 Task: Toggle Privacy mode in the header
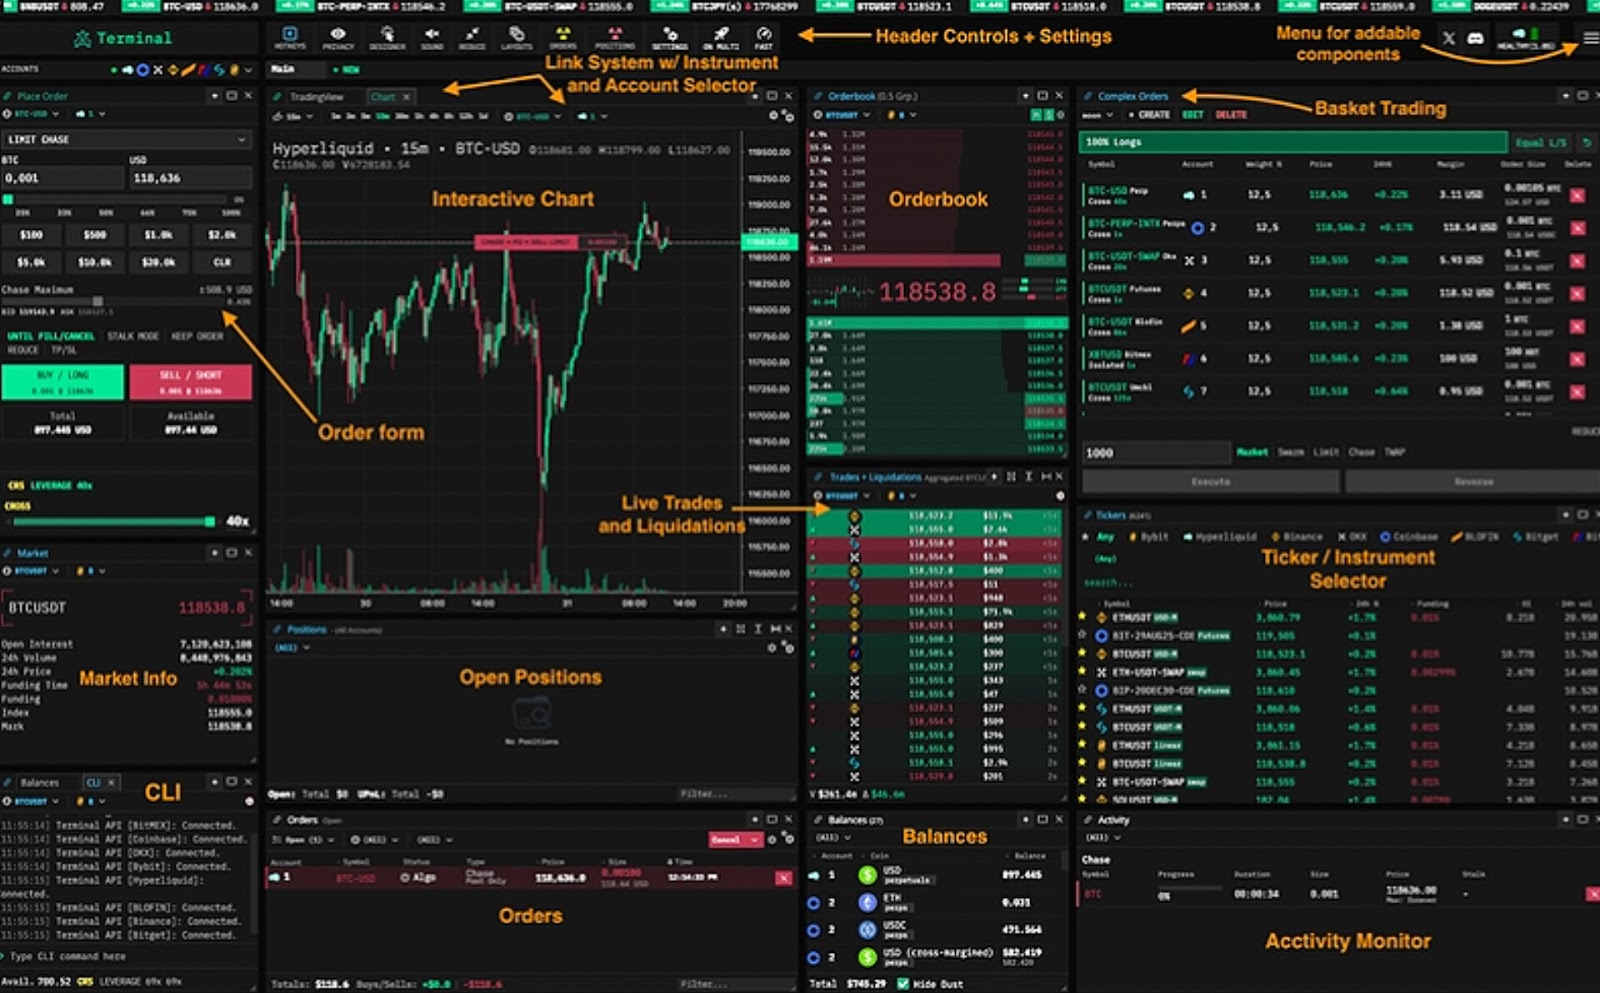(338, 38)
